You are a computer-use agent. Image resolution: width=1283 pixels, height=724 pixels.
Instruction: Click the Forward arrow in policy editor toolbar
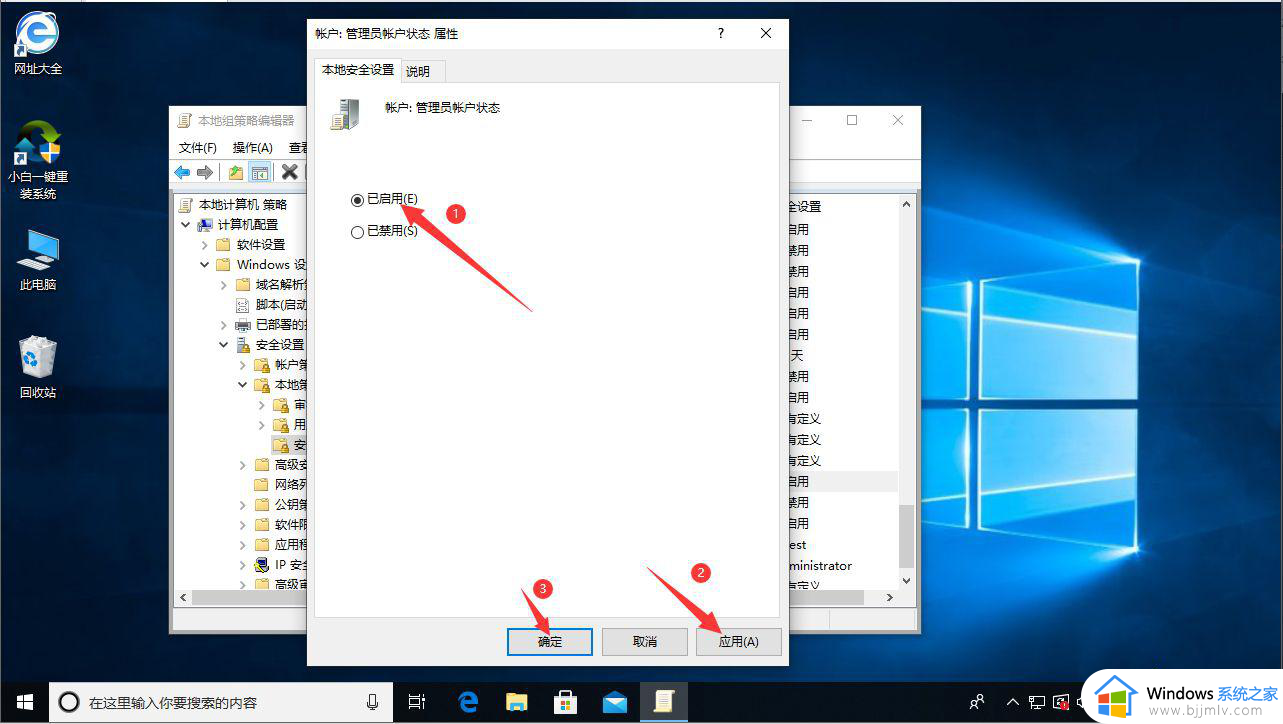point(205,172)
